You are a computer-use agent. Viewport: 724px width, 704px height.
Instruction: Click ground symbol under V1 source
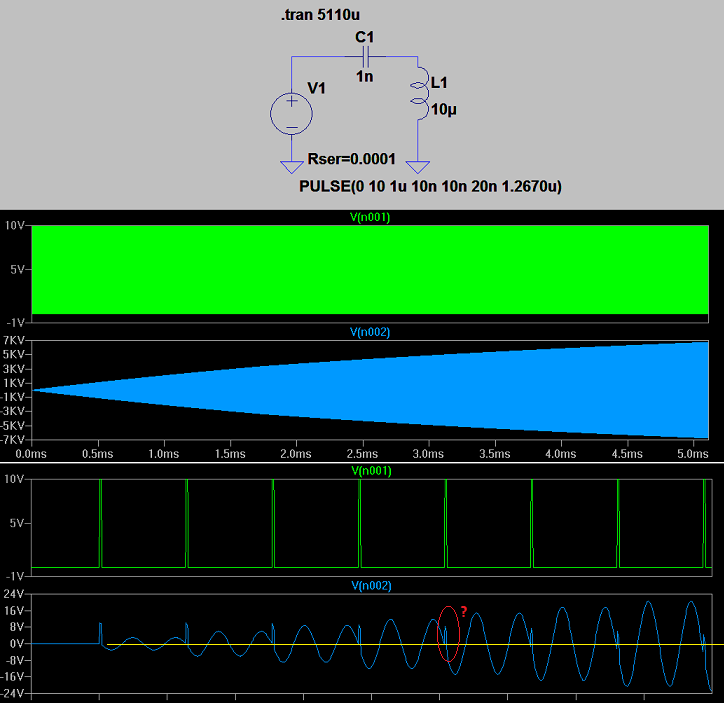point(292,168)
